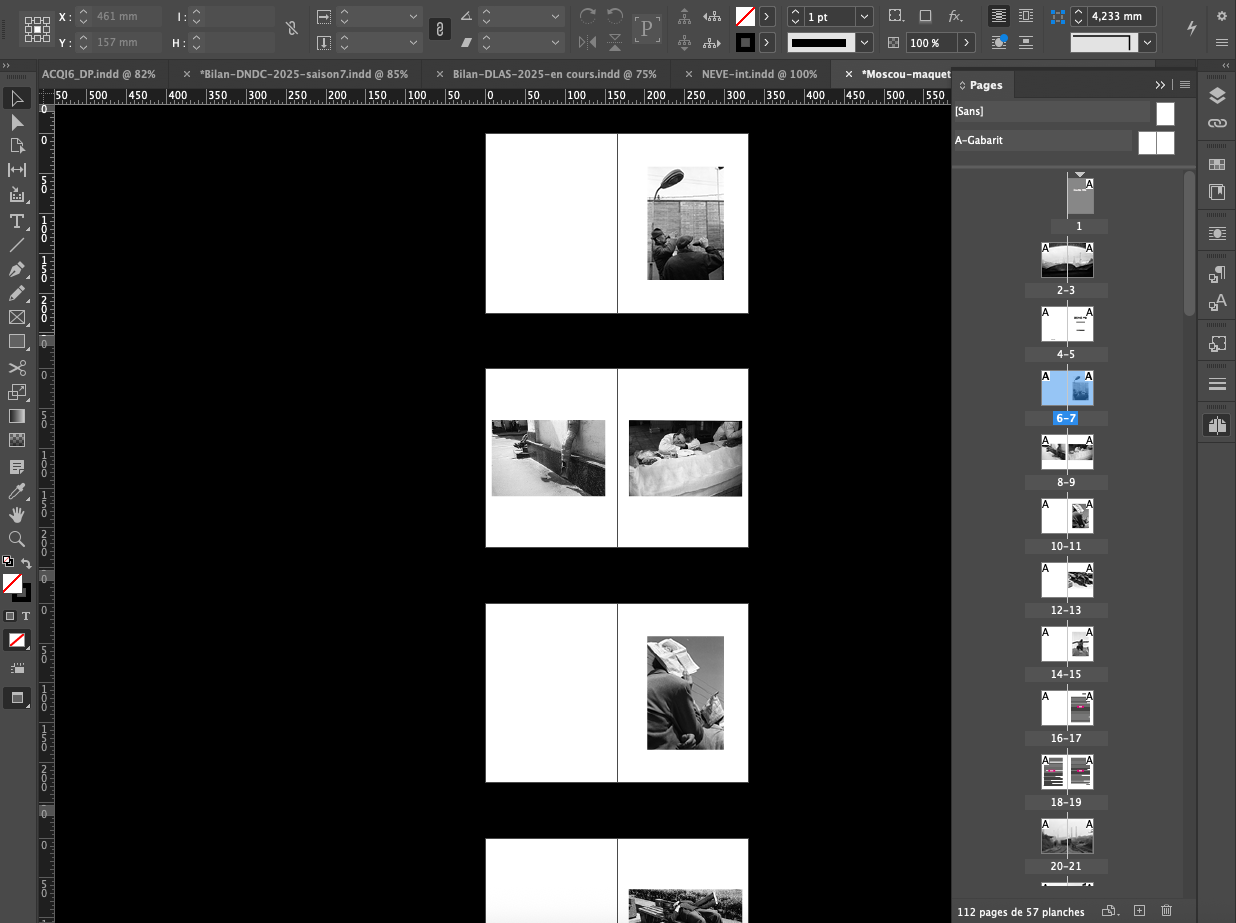
Task: Switch to Bilan-DNDC-2025-saison7.indd tab
Action: pyautogui.click(x=304, y=74)
